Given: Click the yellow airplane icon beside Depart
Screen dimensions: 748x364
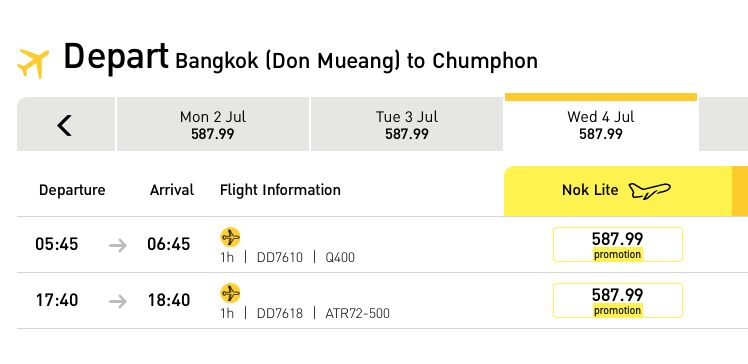Looking at the screenshot, I should [x=33, y=63].
